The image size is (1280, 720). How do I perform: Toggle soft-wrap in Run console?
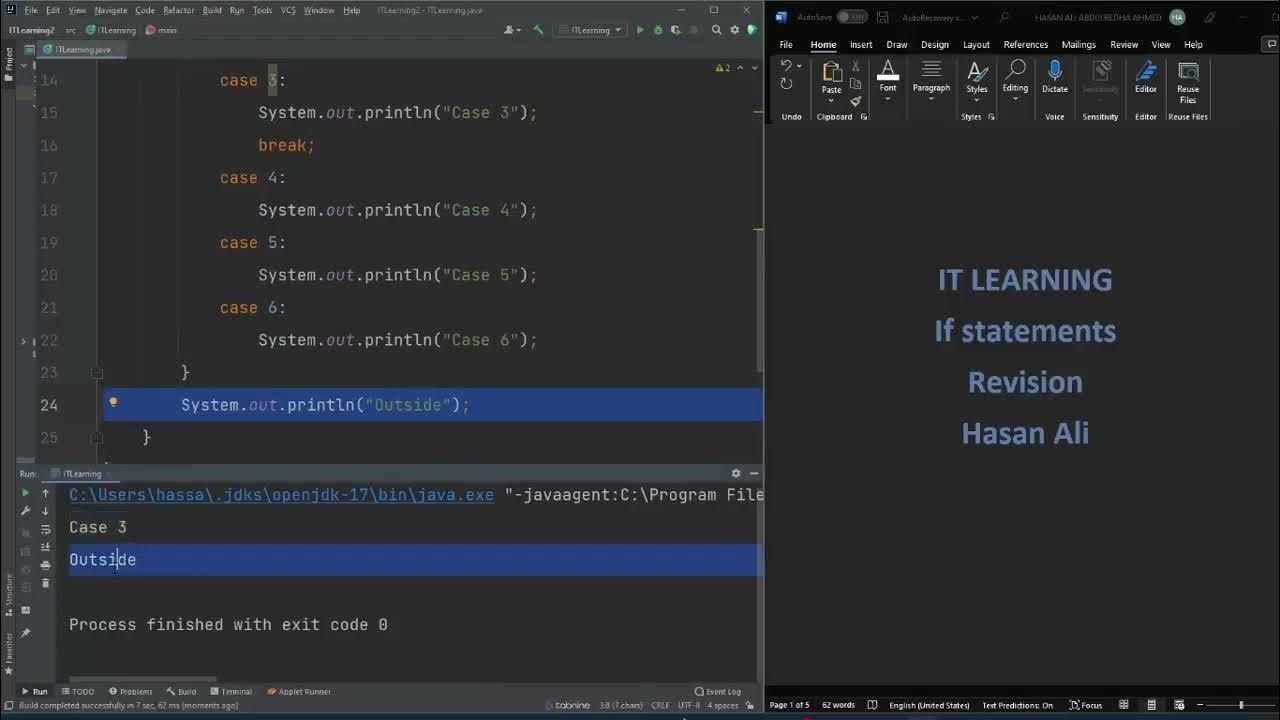45,529
